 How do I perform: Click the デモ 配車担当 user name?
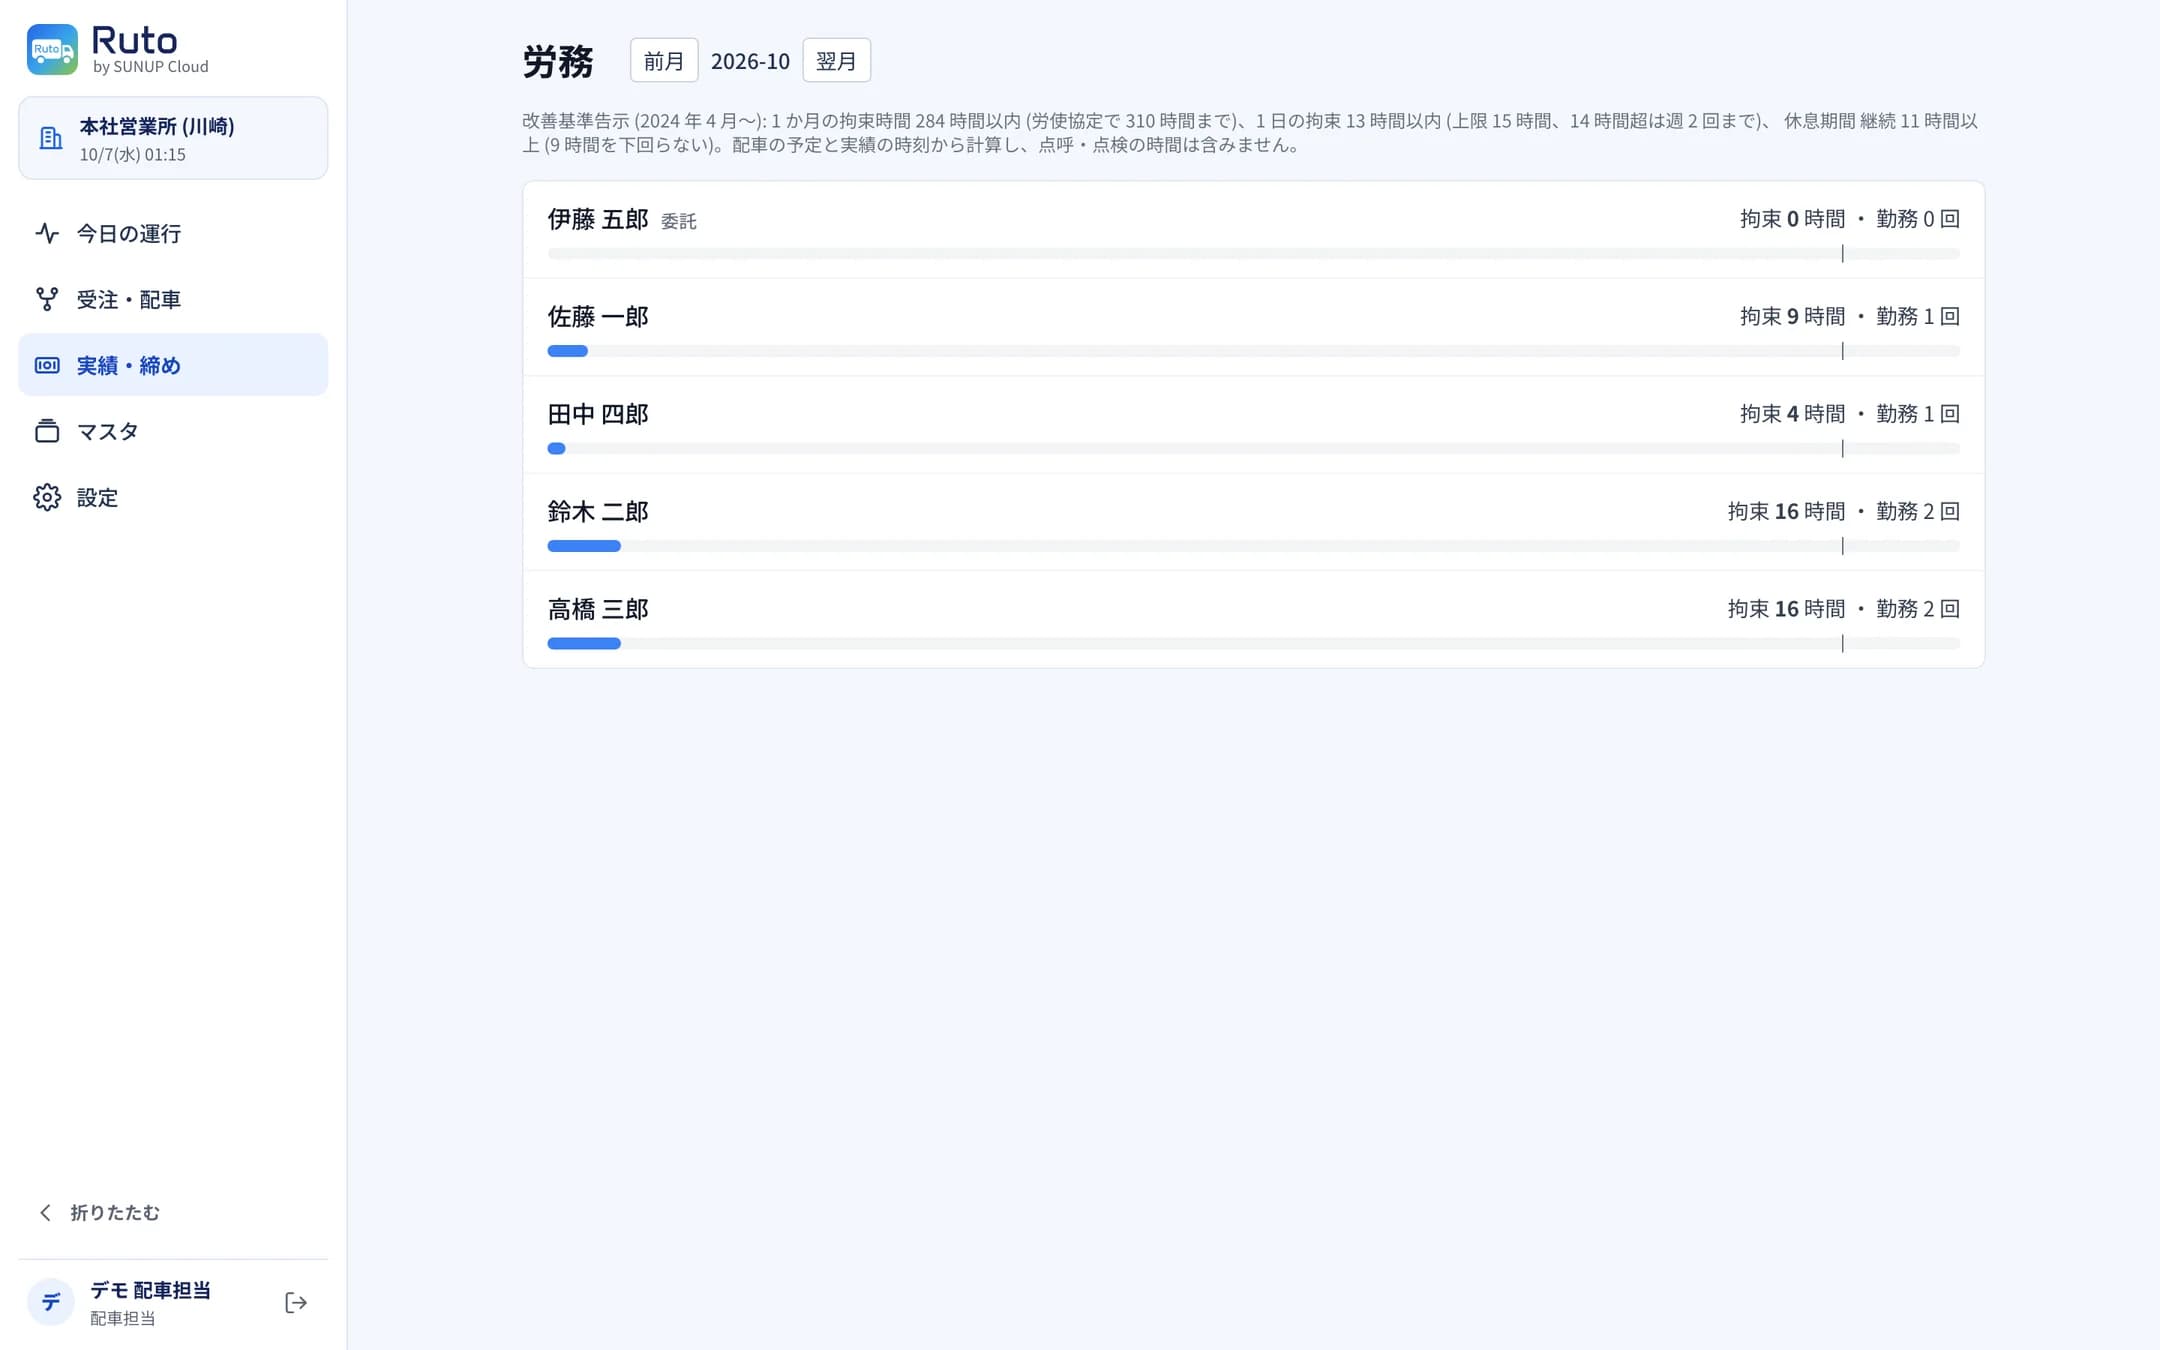(150, 1290)
